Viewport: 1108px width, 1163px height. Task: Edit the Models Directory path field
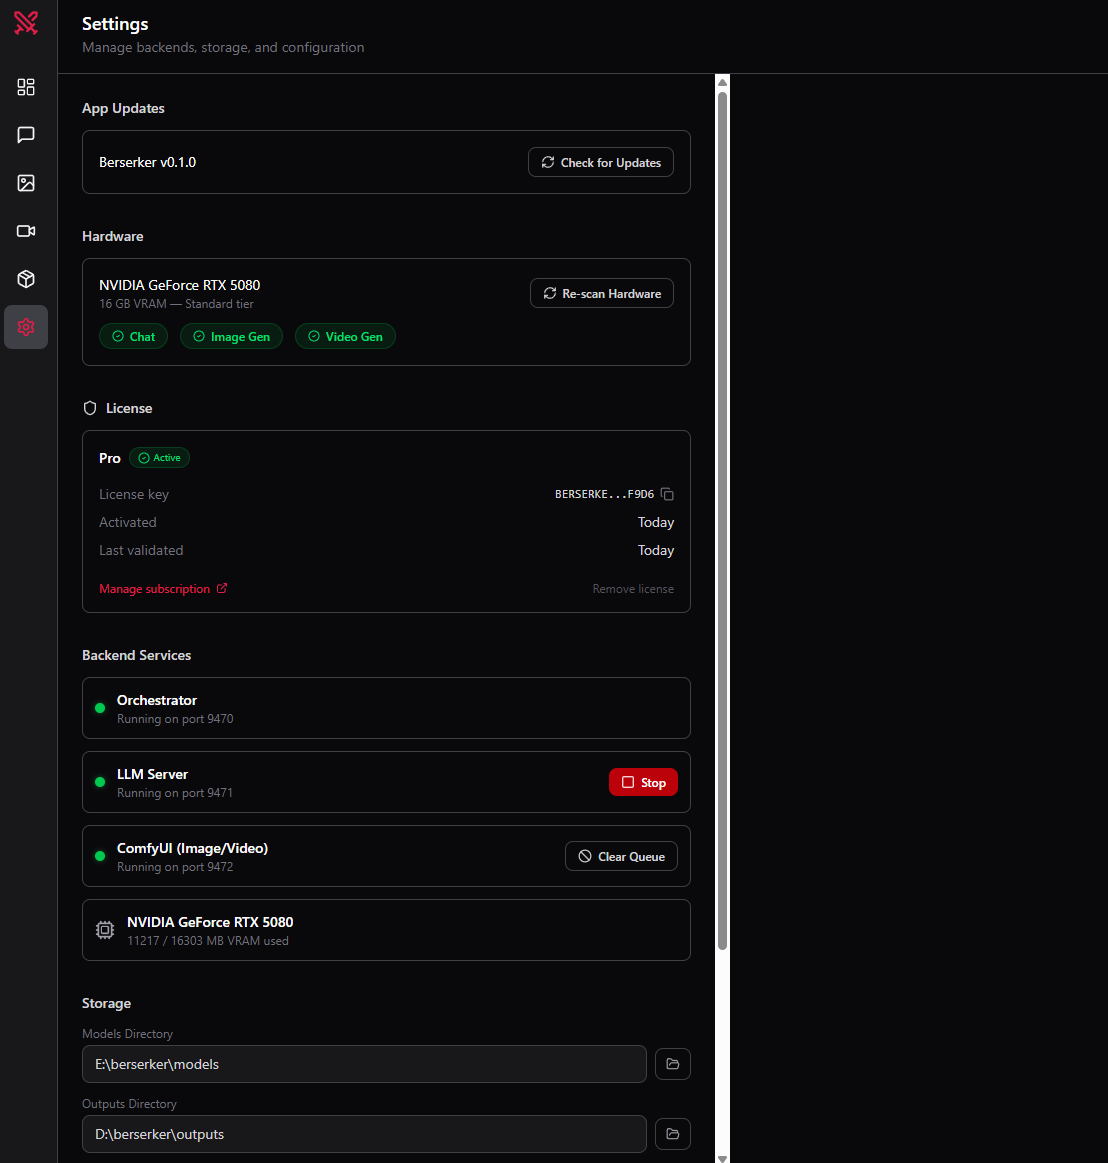tap(364, 1064)
